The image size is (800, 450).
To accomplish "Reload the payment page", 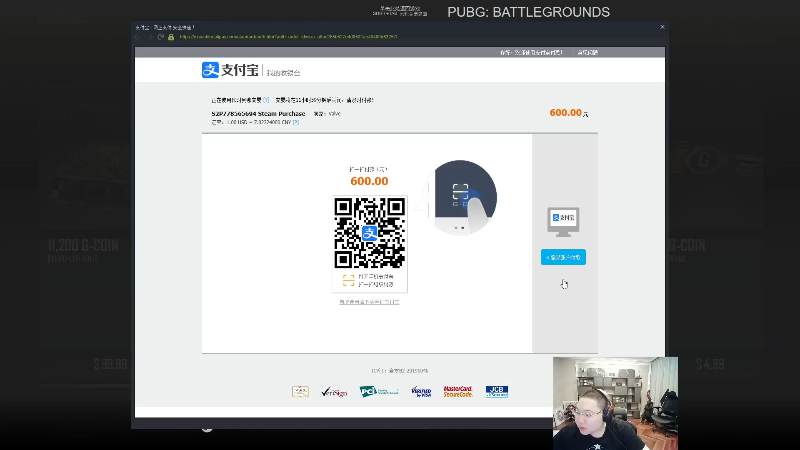I will click(x=160, y=37).
